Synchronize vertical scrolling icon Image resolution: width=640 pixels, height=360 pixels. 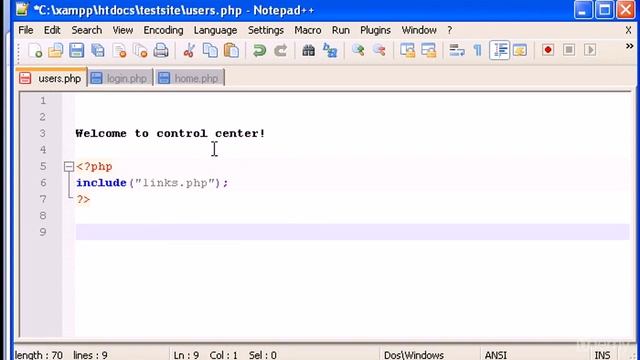[x=407, y=51]
